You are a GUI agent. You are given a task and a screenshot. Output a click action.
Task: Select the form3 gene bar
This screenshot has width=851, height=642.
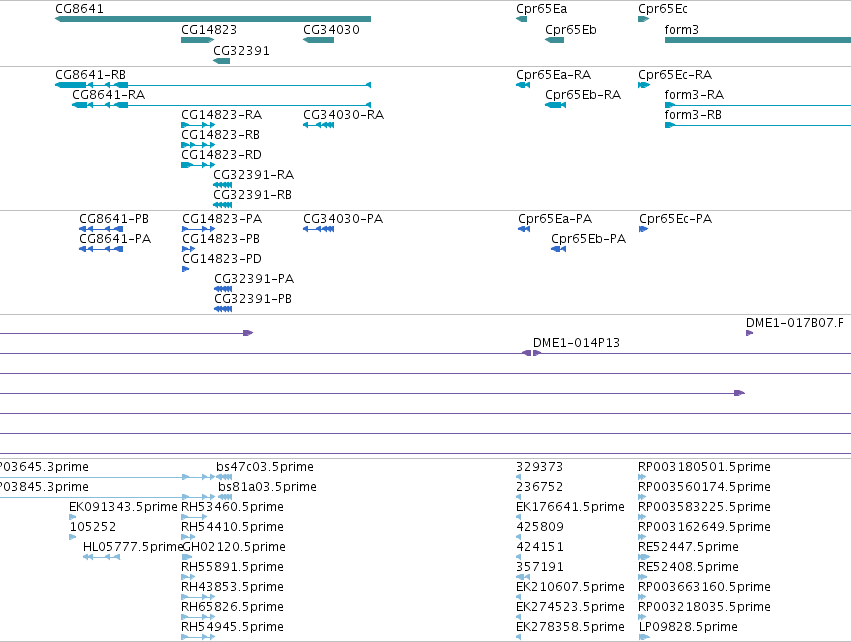coord(758,40)
